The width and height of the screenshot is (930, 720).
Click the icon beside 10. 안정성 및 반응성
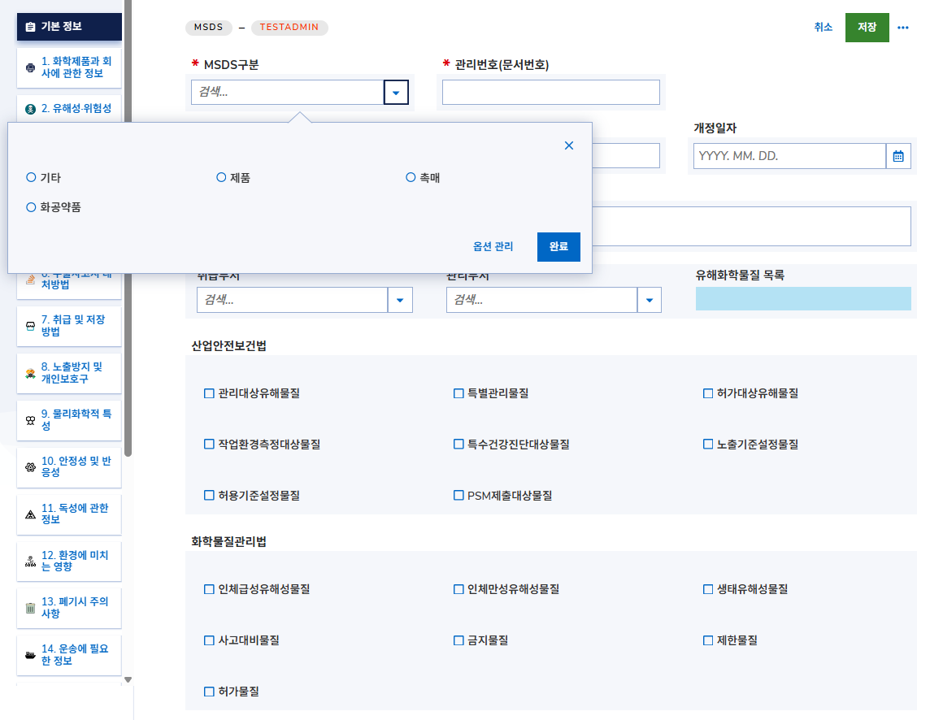pos(30,467)
